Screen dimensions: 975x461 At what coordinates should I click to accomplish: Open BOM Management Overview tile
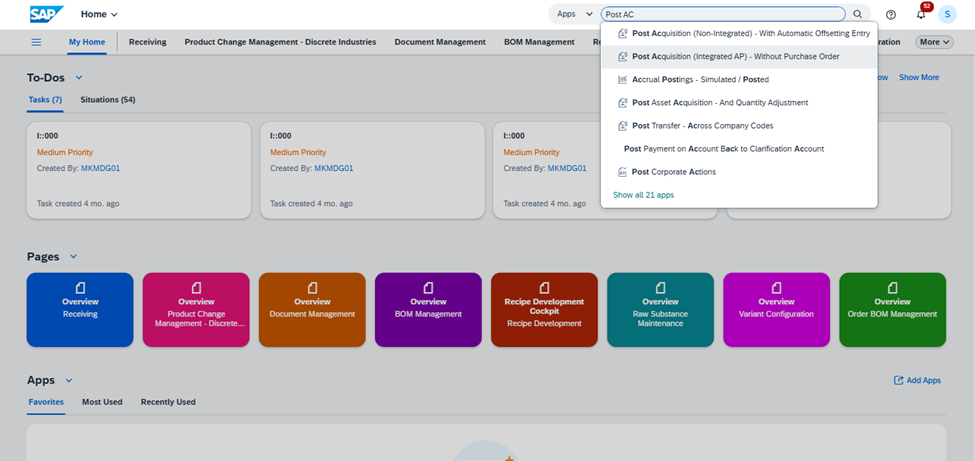(x=428, y=310)
